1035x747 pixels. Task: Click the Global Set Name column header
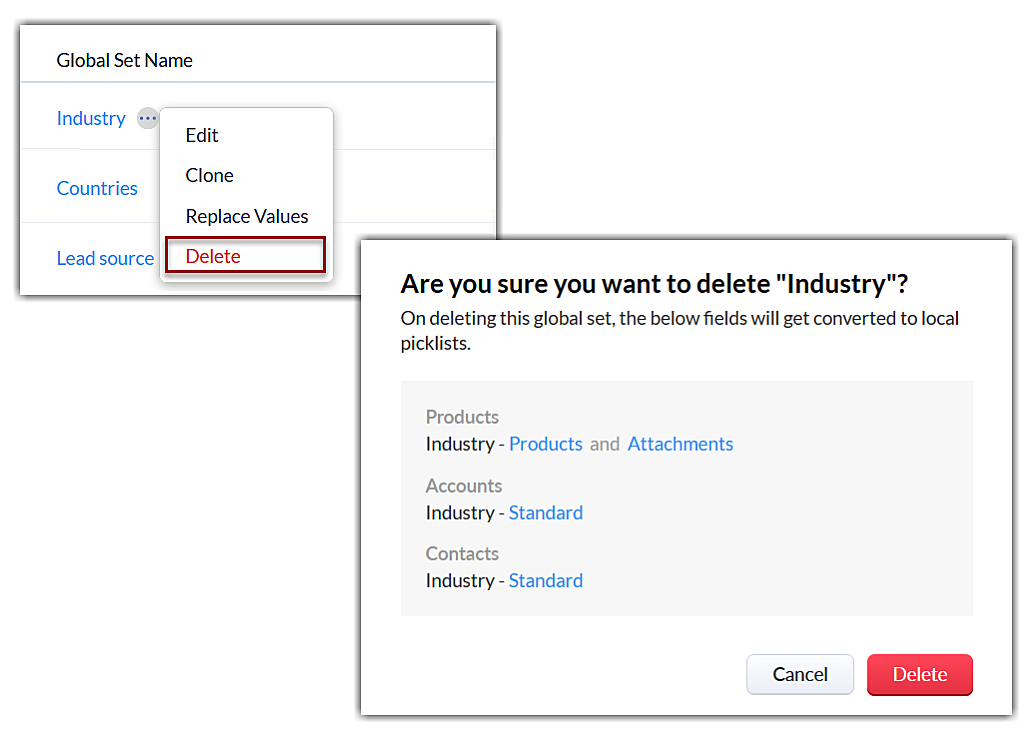[x=125, y=60]
